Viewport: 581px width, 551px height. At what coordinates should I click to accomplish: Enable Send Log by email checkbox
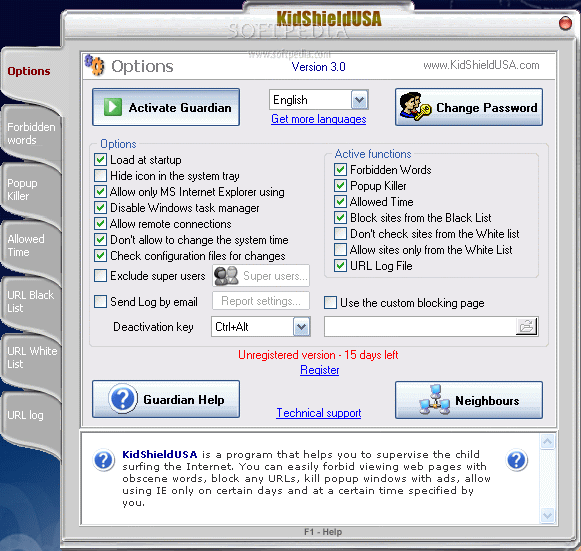(100, 302)
